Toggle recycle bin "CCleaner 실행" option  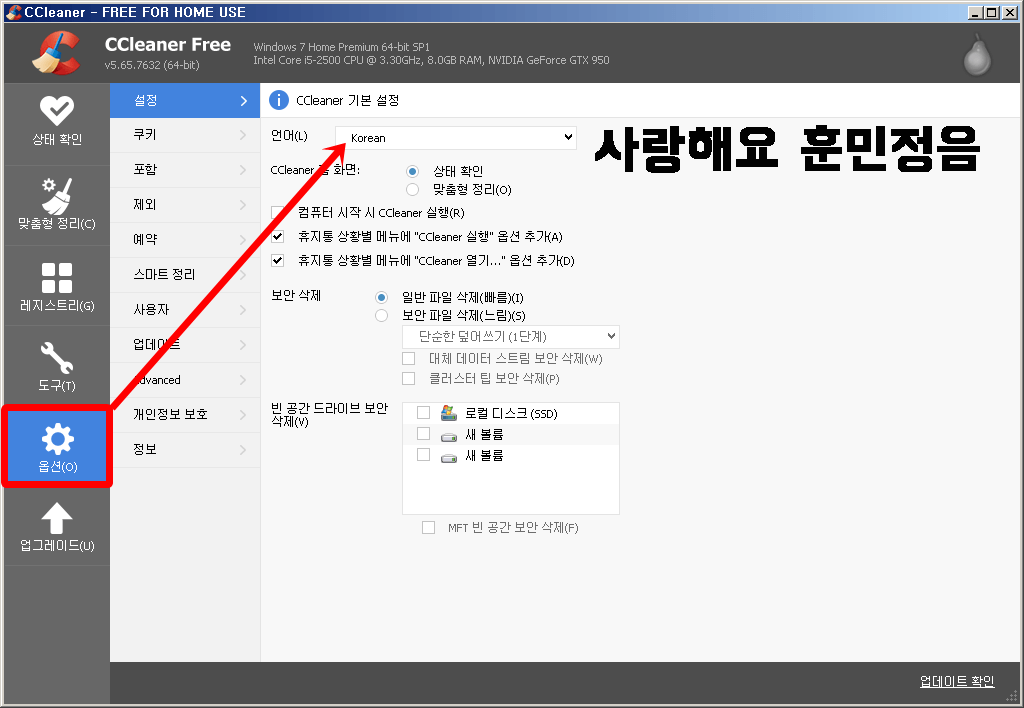pyautogui.click(x=278, y=236)
